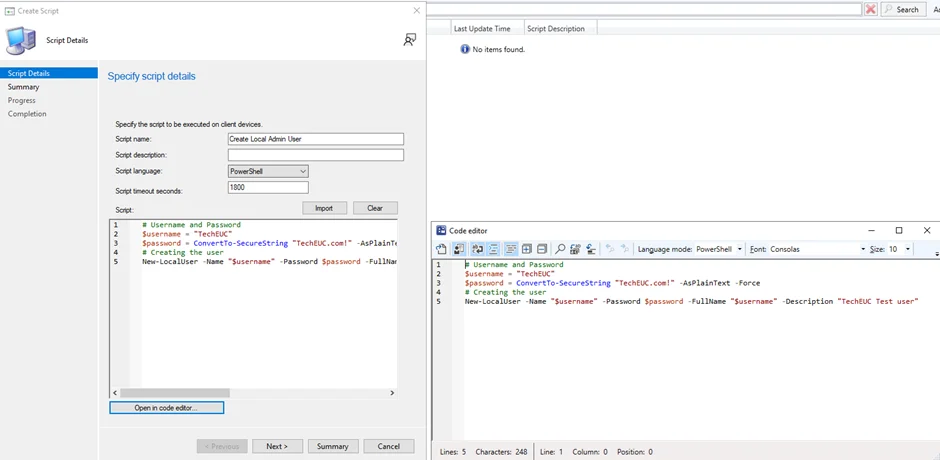
Task: Select Script Details wizard step
Action: pos(49,73)
